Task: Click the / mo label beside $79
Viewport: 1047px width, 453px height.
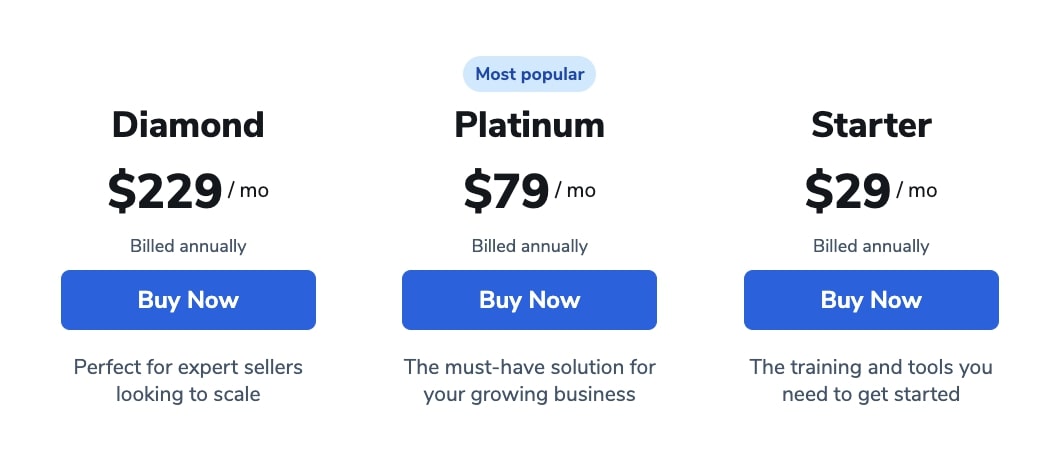Action: (576, 191)
